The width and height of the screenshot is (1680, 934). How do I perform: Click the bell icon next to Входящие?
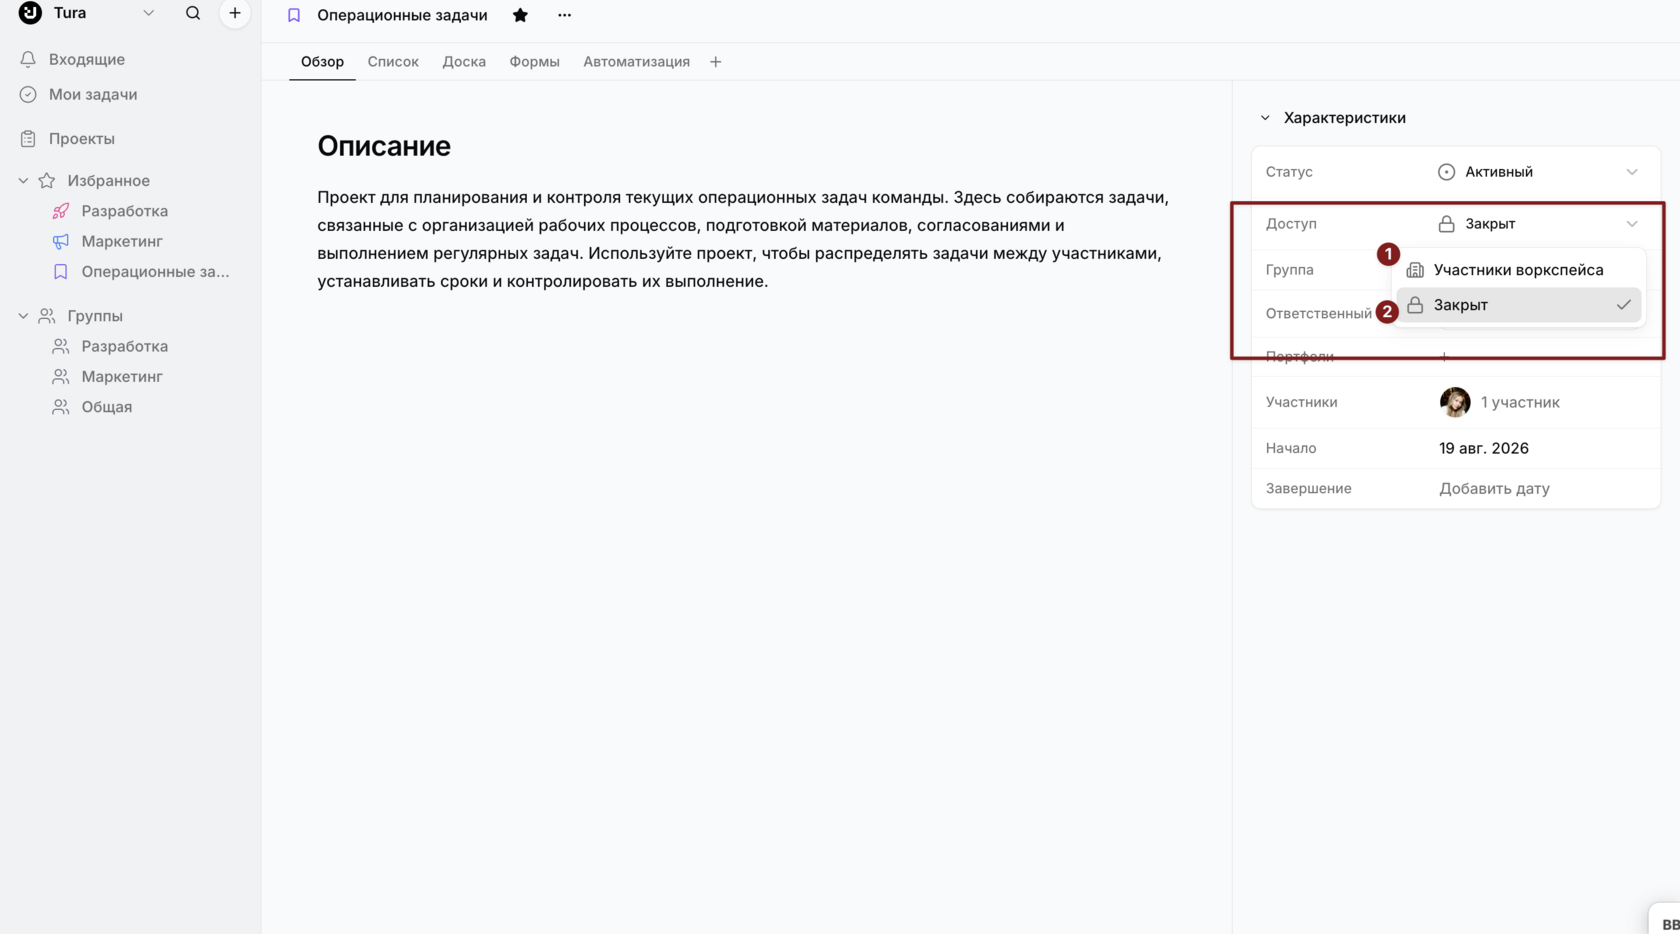(28, 59)
